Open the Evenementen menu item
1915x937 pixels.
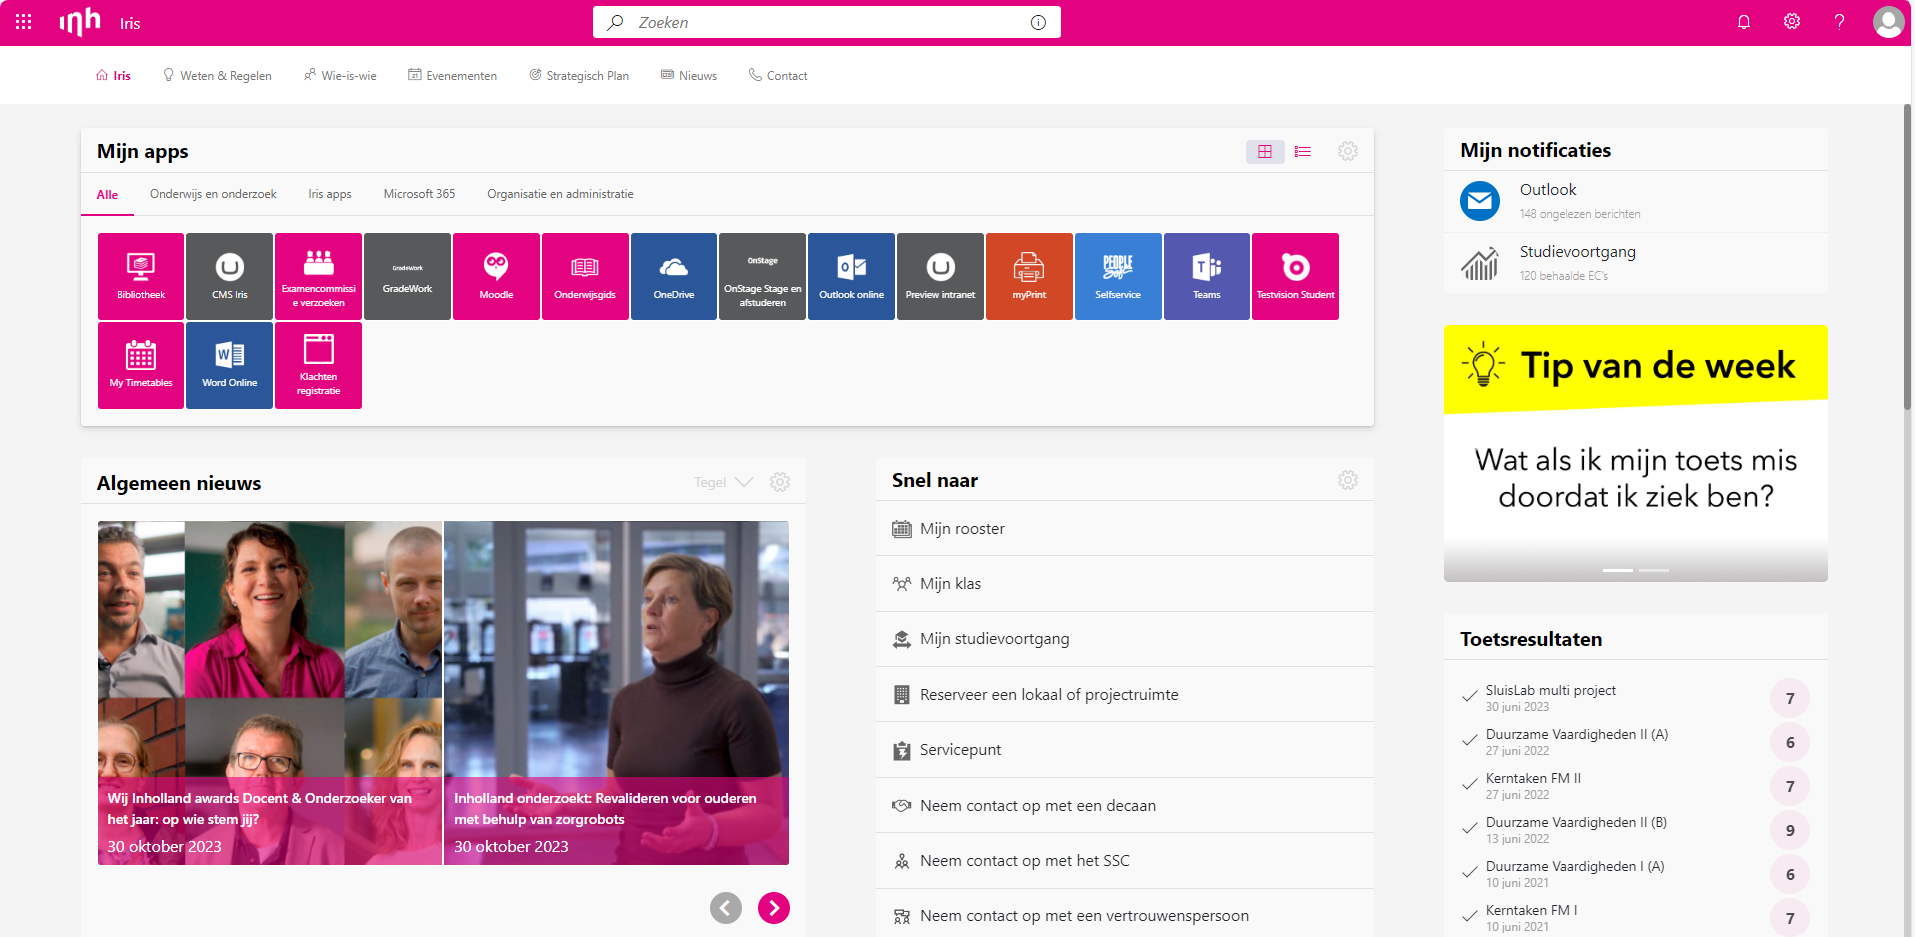tap(452, 75)
